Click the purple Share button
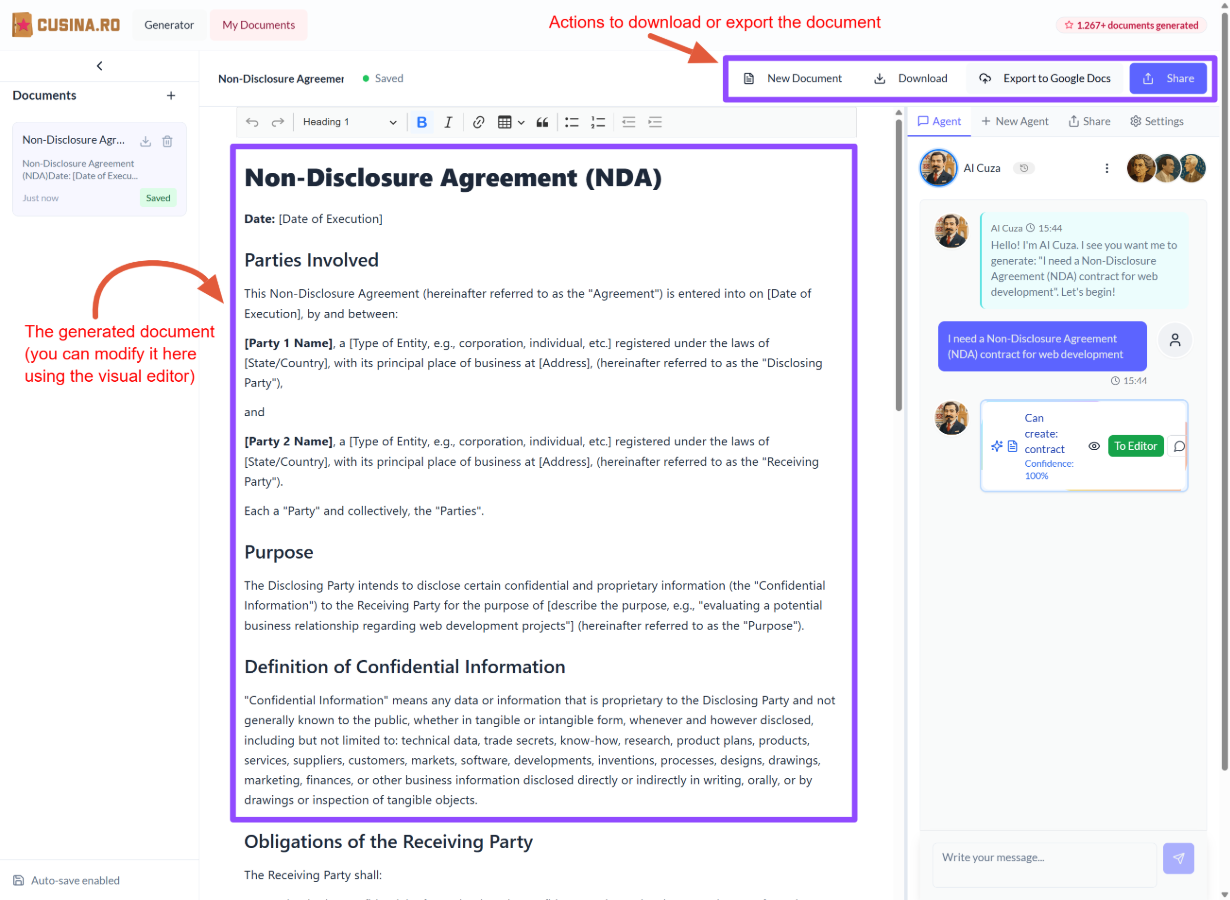This screenshot has width=1230, height=900. pyautogui.click(x=1168, y=78)
